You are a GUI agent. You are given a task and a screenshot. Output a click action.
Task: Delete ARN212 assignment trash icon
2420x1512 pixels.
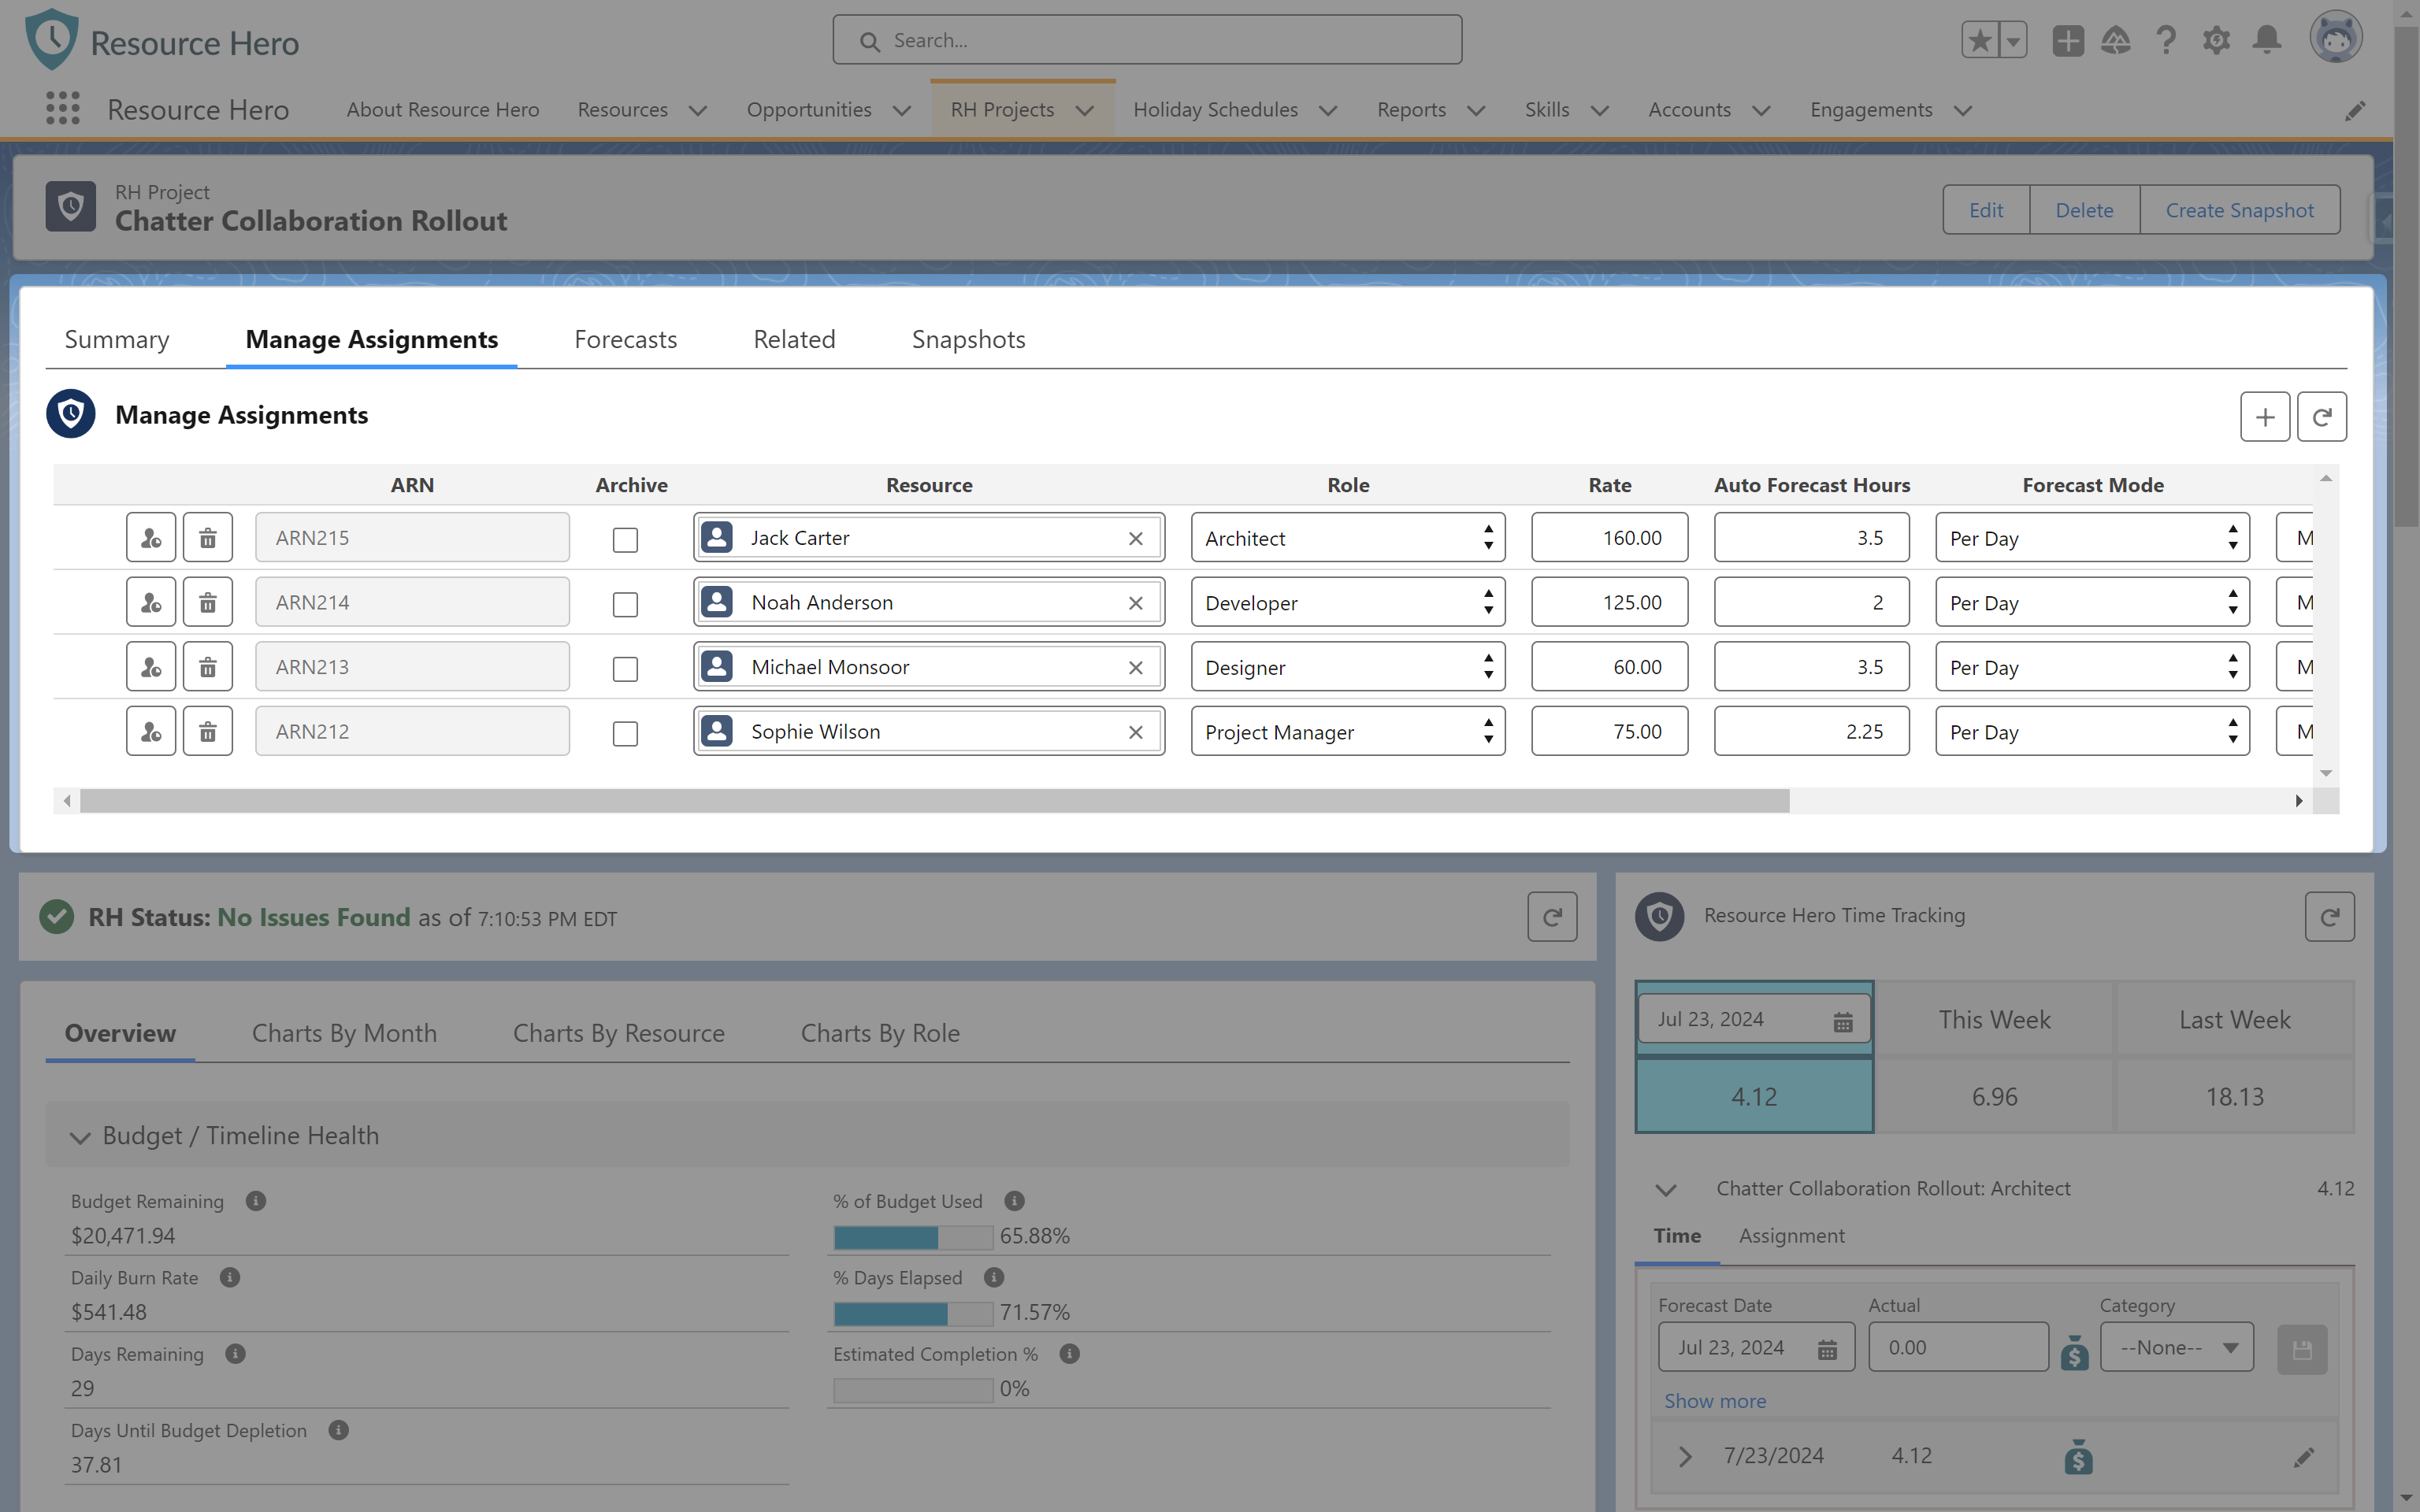208,731
